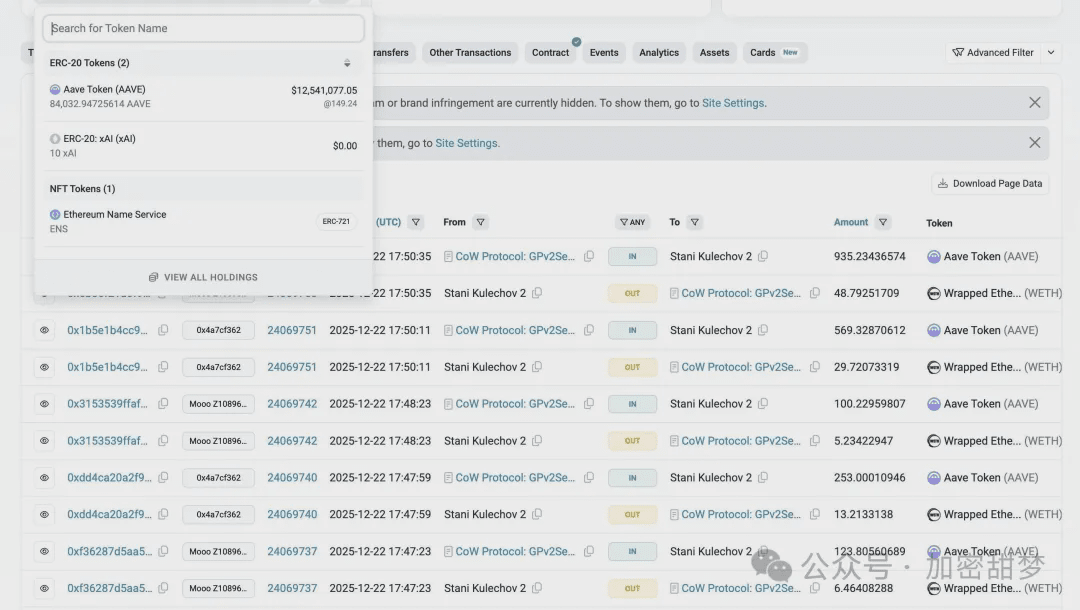Click the $12,541,077.05 Aave holdings value

click(x=324, y=90)
